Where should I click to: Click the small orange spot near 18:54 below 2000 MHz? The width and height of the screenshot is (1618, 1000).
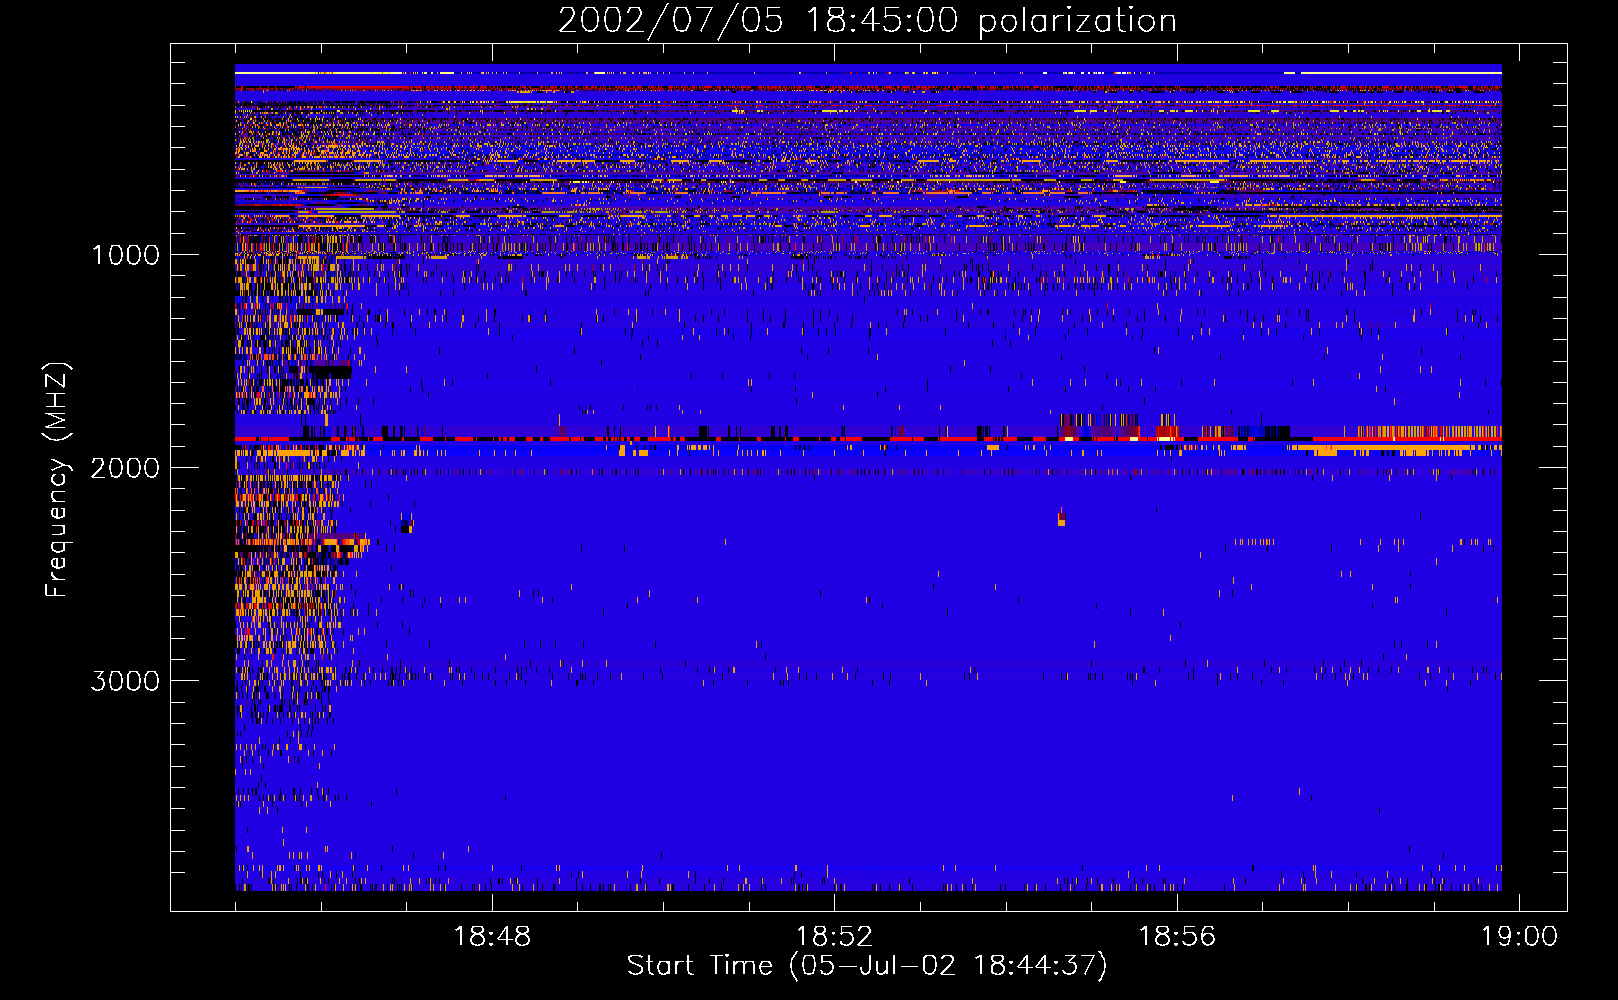point(1061,519)
